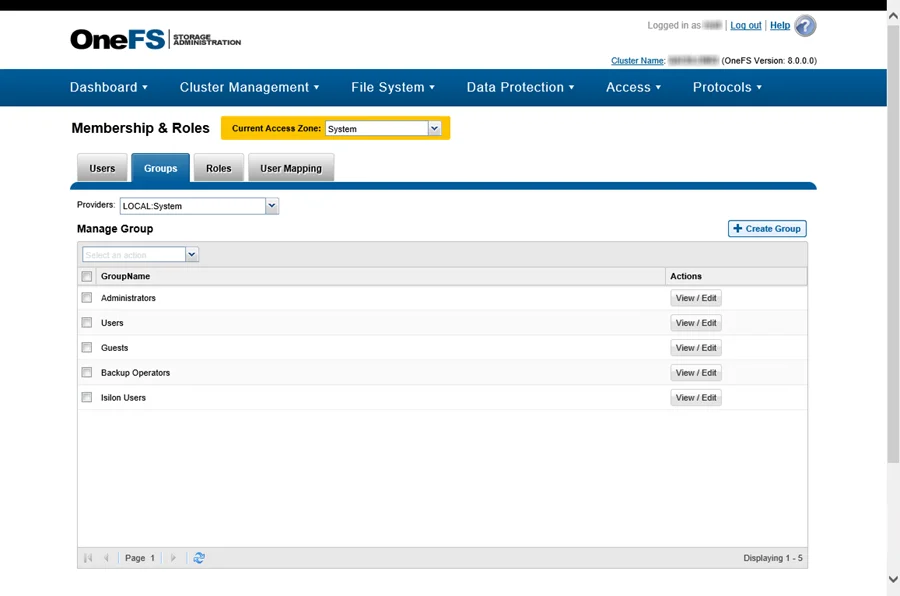Select the Isilon Users group name
This screenshot has width=900, height=596.
point(123,397)
